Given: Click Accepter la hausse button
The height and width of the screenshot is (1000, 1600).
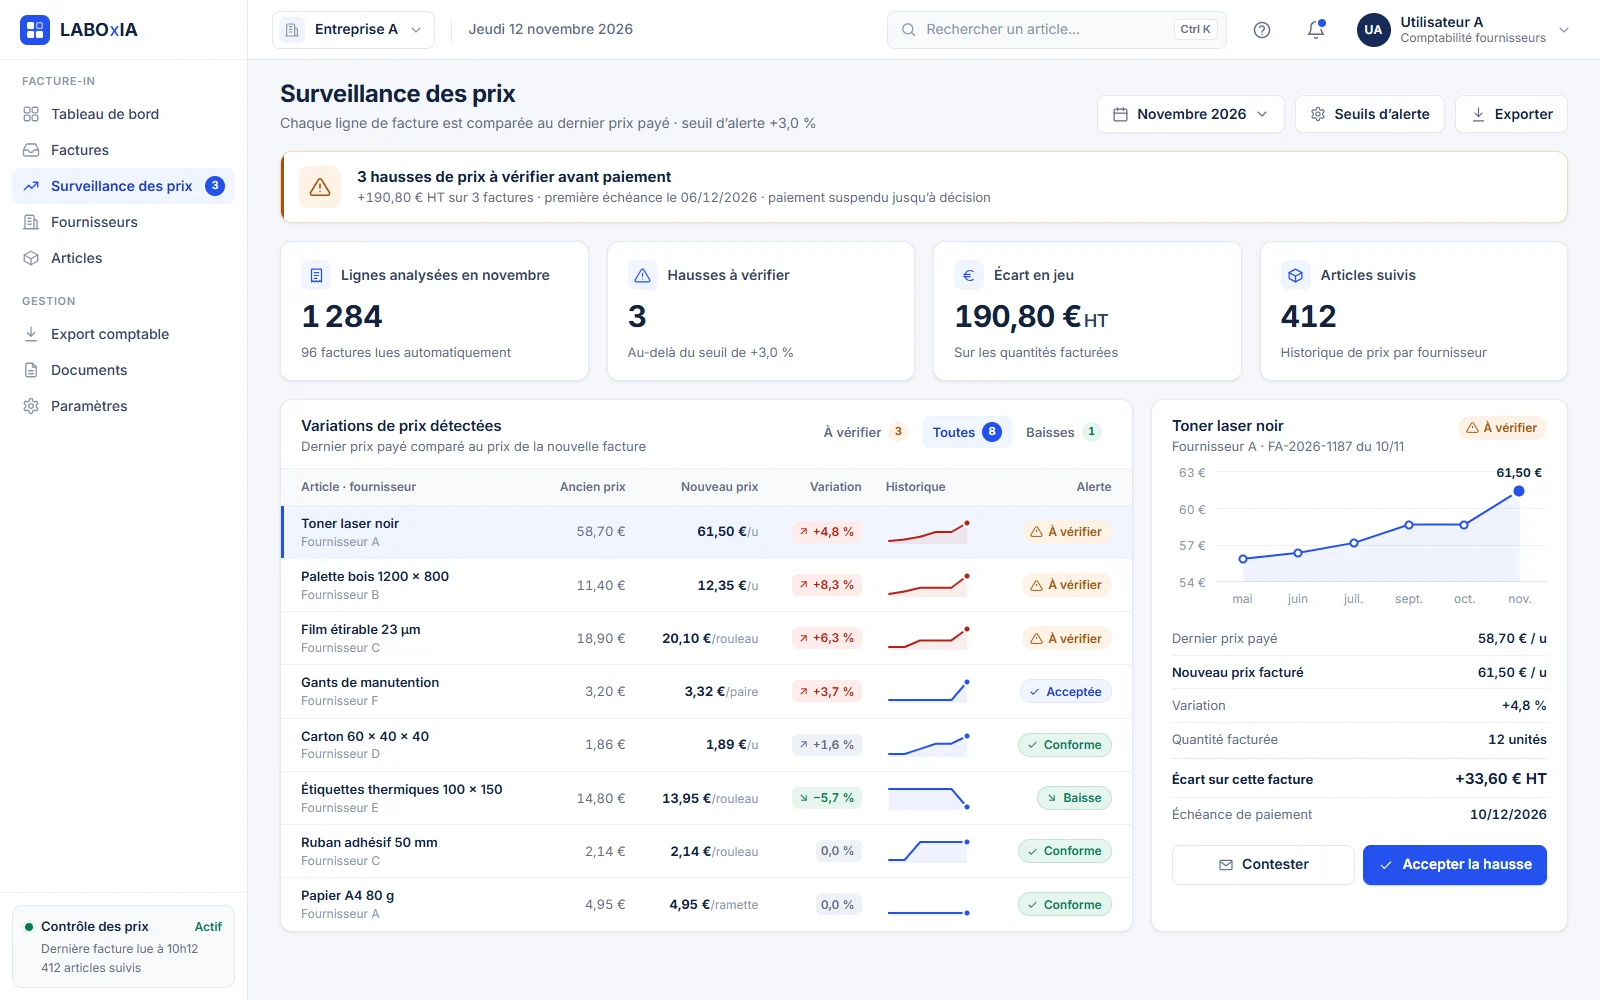Looking at the screenshot, I should [1455, 865].
